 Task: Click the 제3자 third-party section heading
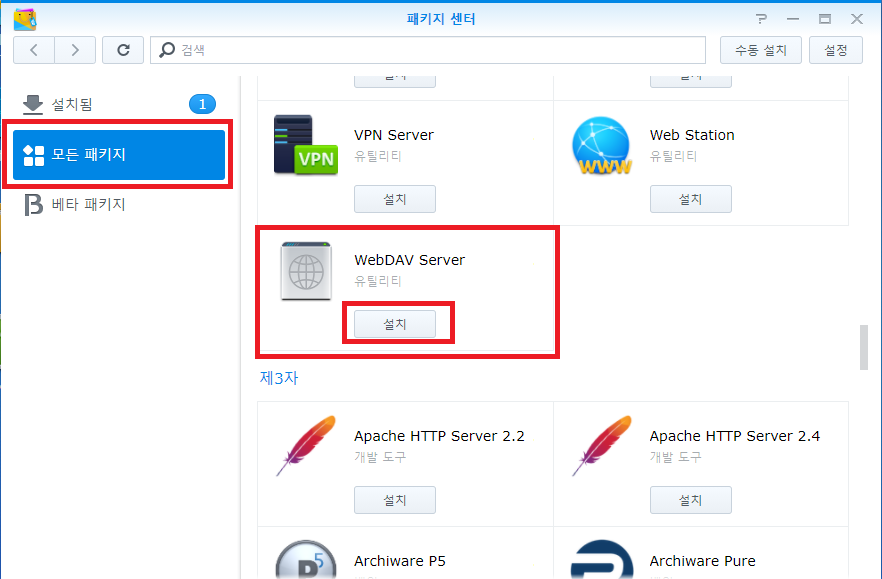(x=278, y=378)
